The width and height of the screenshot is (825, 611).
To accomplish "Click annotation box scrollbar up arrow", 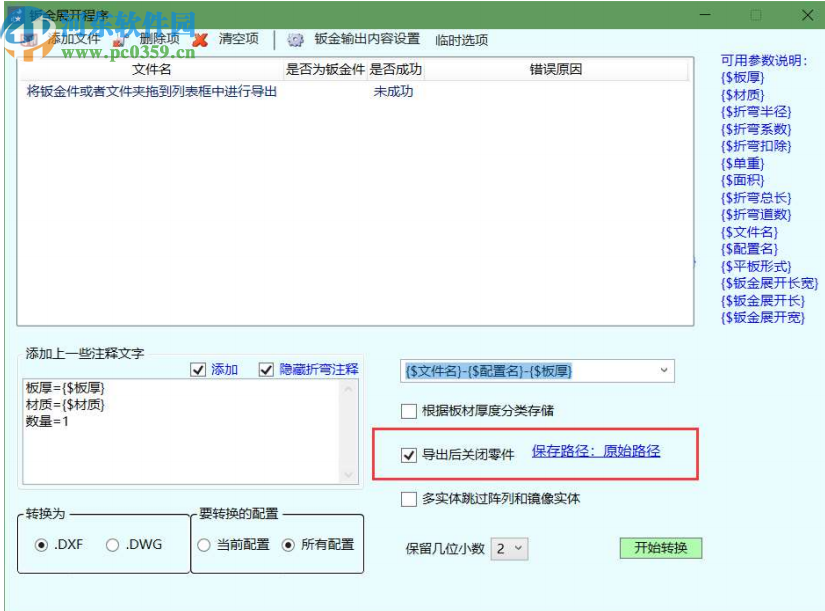I will [x=348, y=389].
